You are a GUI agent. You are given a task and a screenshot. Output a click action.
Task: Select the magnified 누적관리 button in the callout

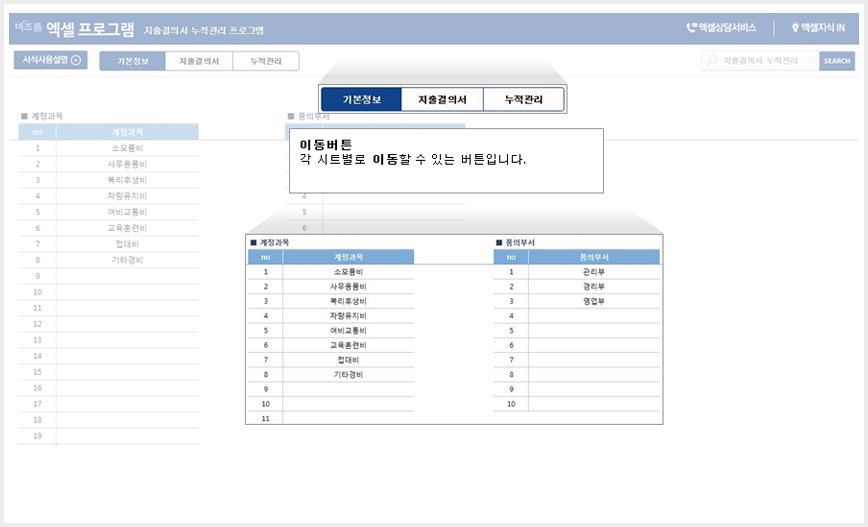524,100
